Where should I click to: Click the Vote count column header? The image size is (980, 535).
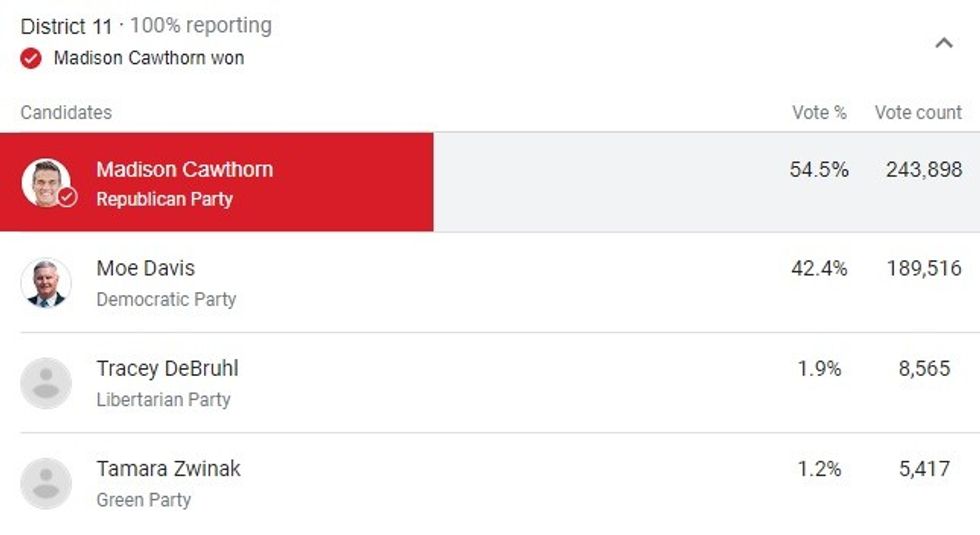918,112
